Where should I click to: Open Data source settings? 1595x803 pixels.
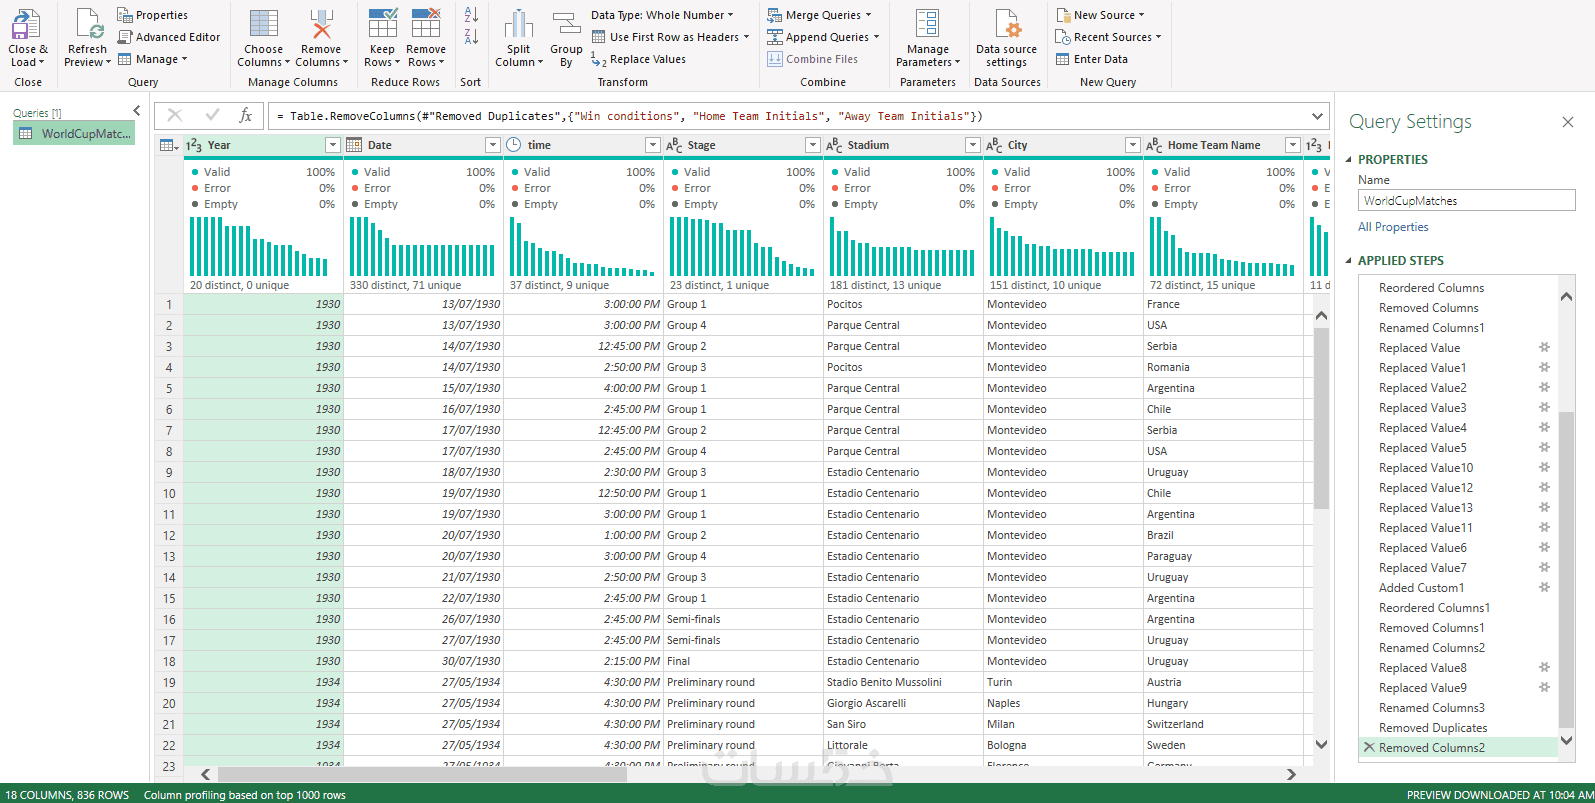click(x=1006, y=25)
